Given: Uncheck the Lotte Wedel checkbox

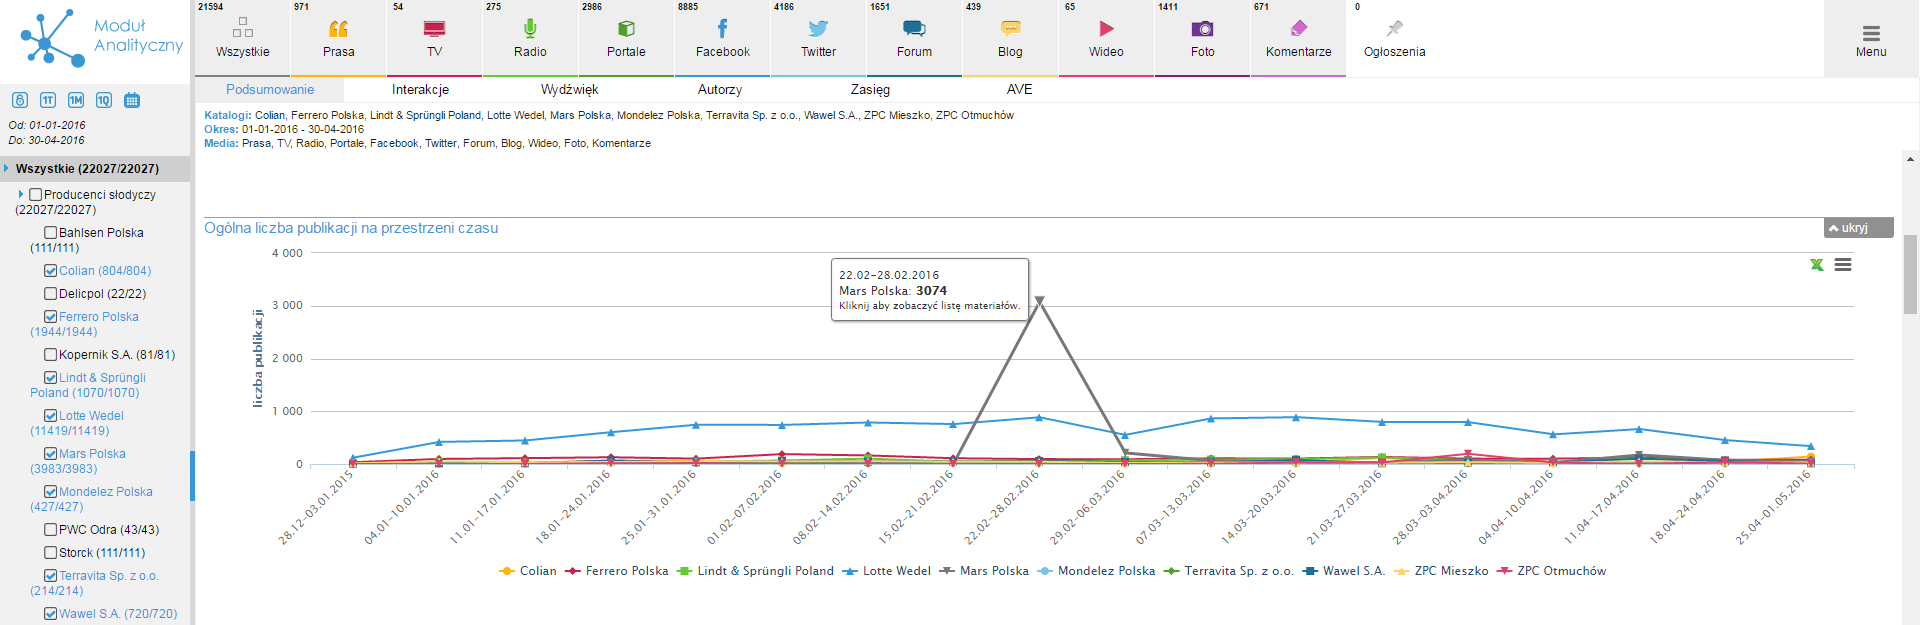Looking at the screenshot, I should pyautogui.click(x=50, y=416).
